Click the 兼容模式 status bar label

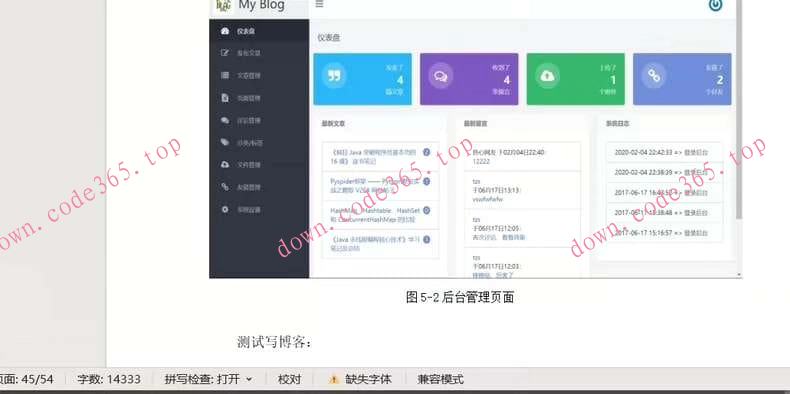click(x=440, y=379)
